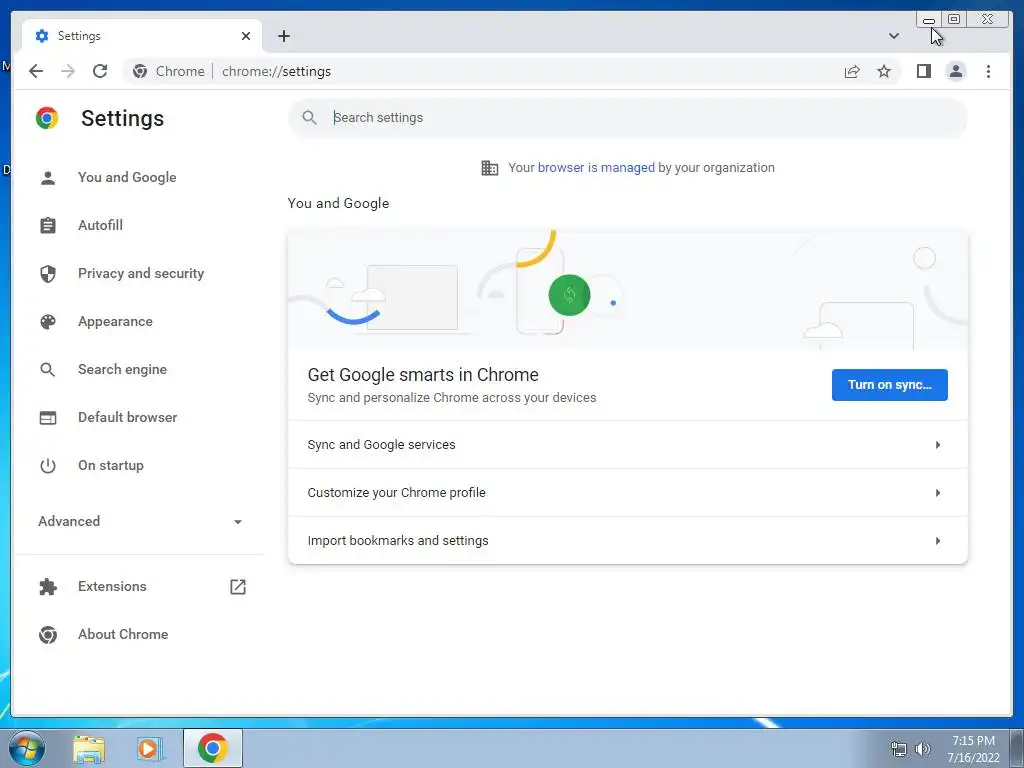Open the 'browser is managed' link
The width and height of the screenshot is (1024, 768).
click(x=596, y=168)
